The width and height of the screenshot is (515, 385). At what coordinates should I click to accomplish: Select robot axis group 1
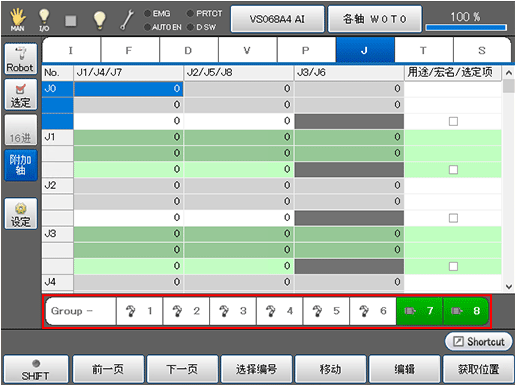tap(139, 311)
